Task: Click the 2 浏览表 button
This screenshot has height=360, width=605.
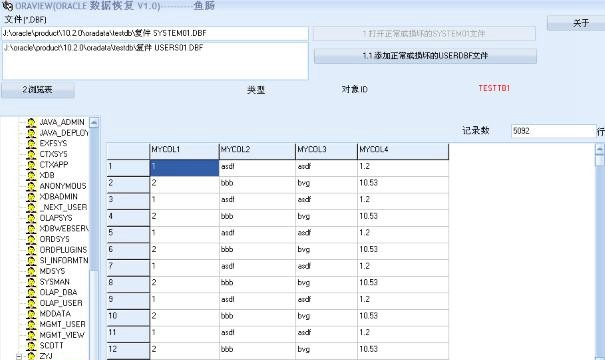Action: pos(37,90)
